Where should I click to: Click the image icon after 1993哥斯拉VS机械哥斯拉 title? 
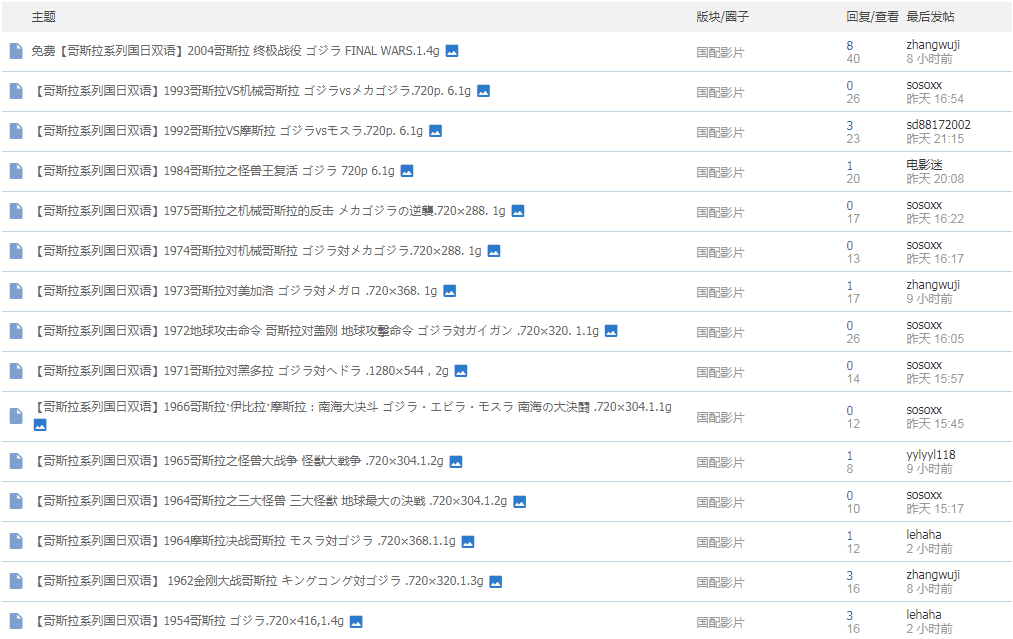483,90
